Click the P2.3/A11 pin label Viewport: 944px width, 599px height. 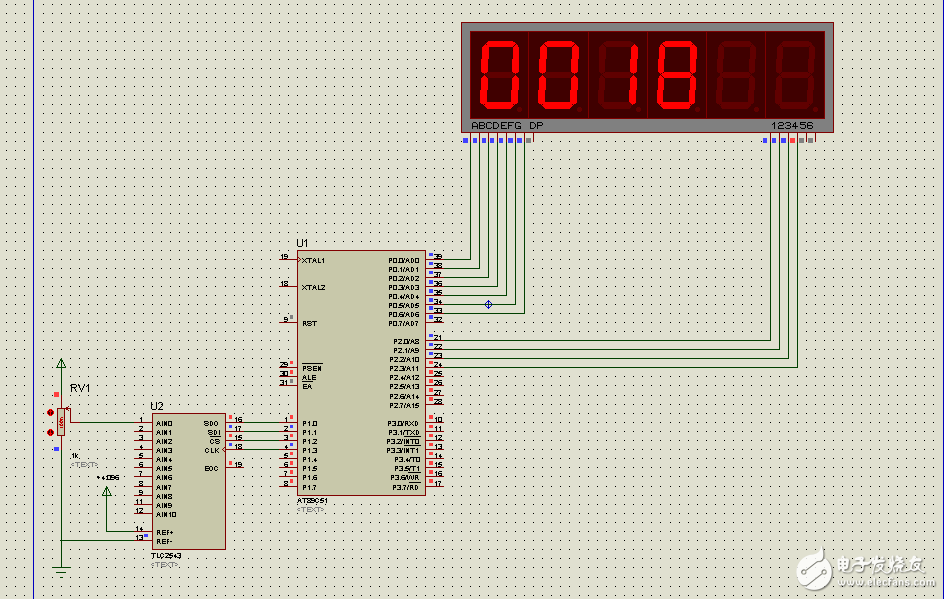(404, 368)
